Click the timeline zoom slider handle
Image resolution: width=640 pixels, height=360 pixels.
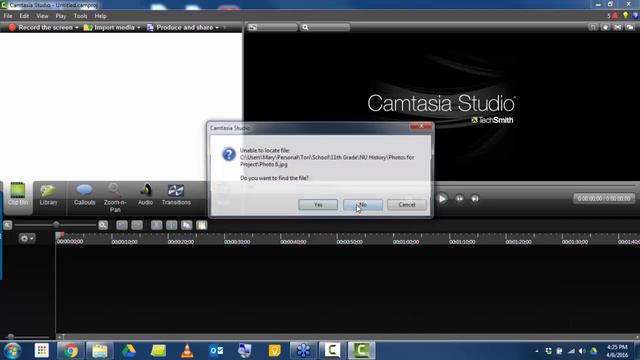(56, 224)
